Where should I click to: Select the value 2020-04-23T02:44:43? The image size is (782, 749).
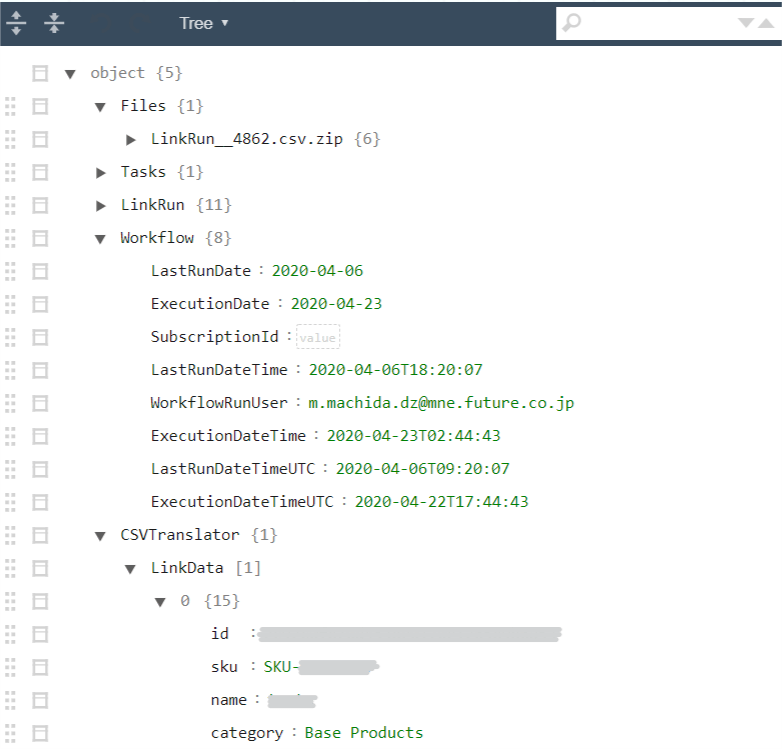tap(413, 436)
